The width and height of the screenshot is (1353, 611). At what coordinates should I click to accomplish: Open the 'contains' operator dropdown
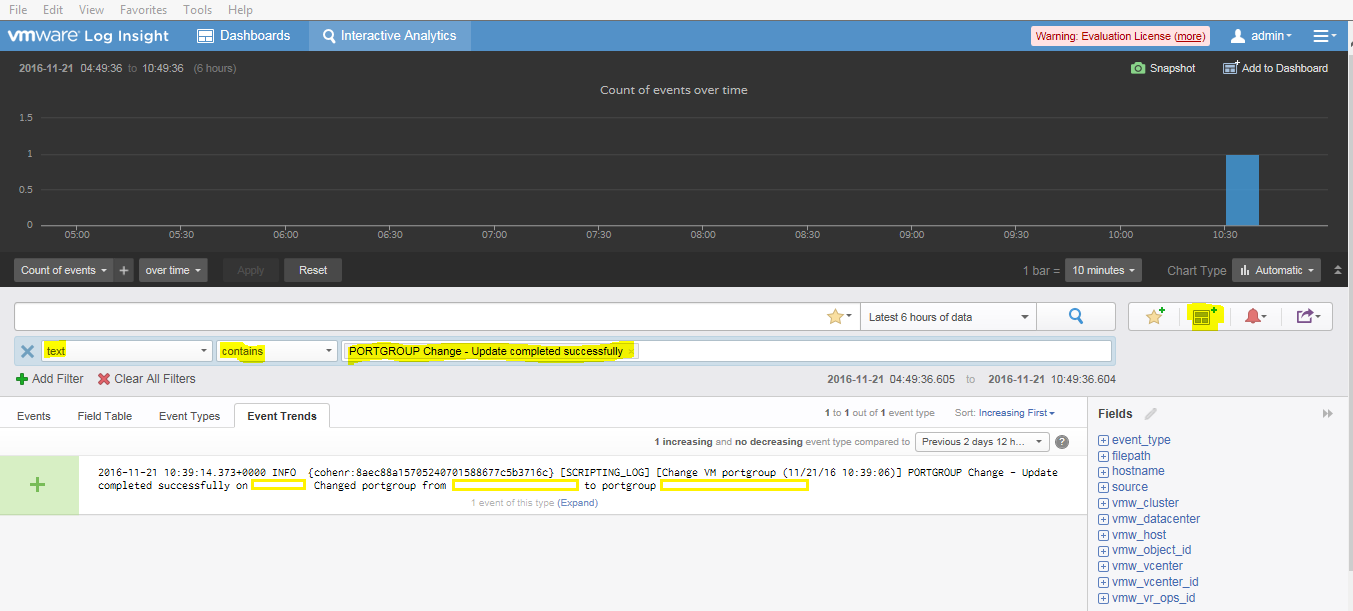pyautogui.click(x=277, y=351)
